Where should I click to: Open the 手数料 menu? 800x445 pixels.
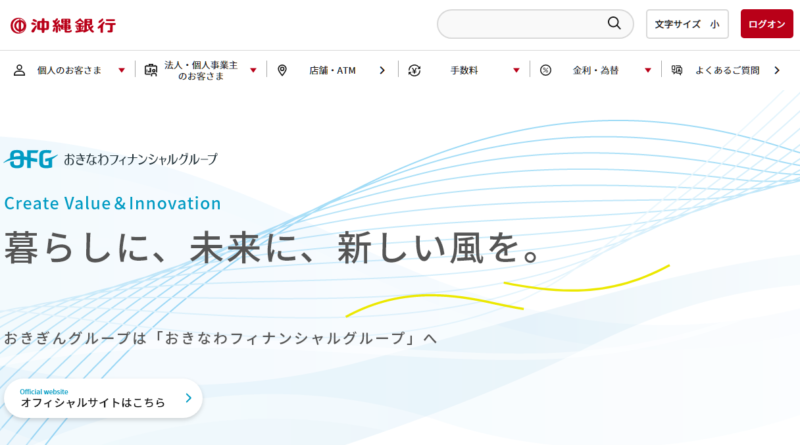tap(464, 70)
